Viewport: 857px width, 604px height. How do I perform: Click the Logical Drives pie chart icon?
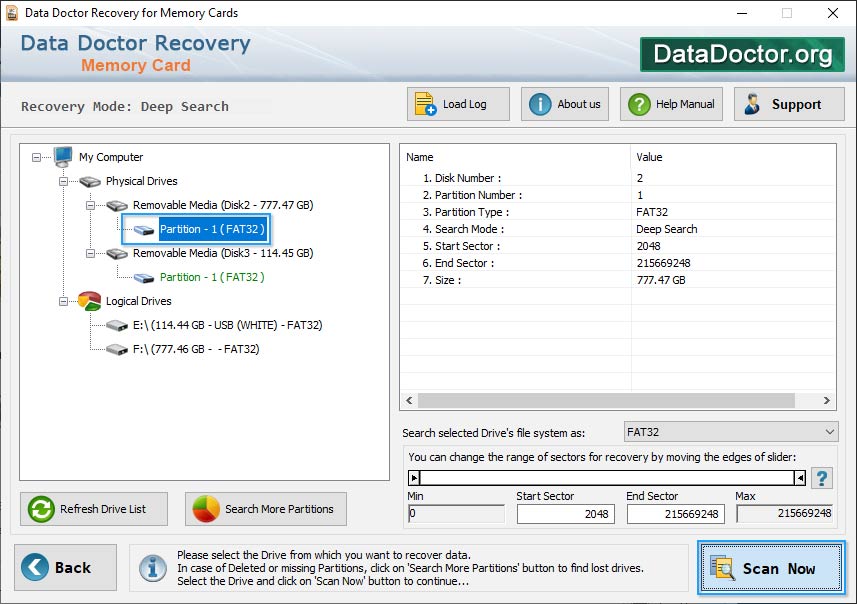tap(90, 301)
